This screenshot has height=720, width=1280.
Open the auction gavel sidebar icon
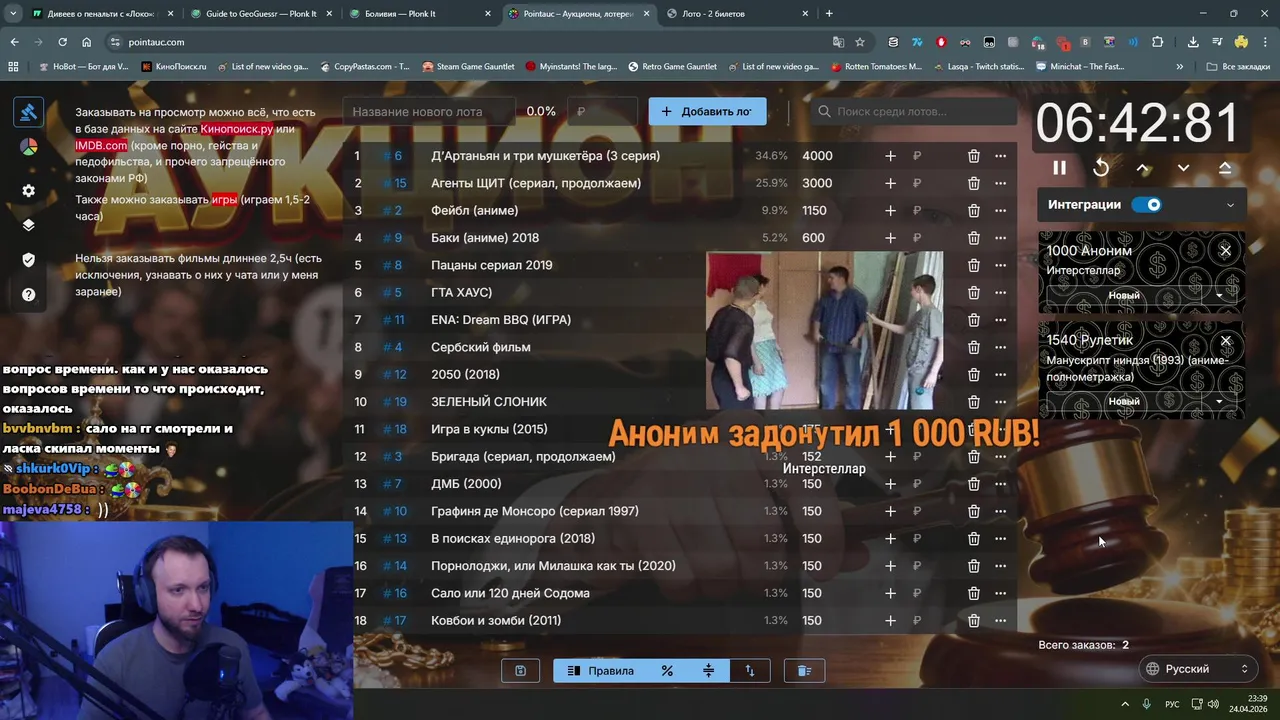[x=28, y=112]
